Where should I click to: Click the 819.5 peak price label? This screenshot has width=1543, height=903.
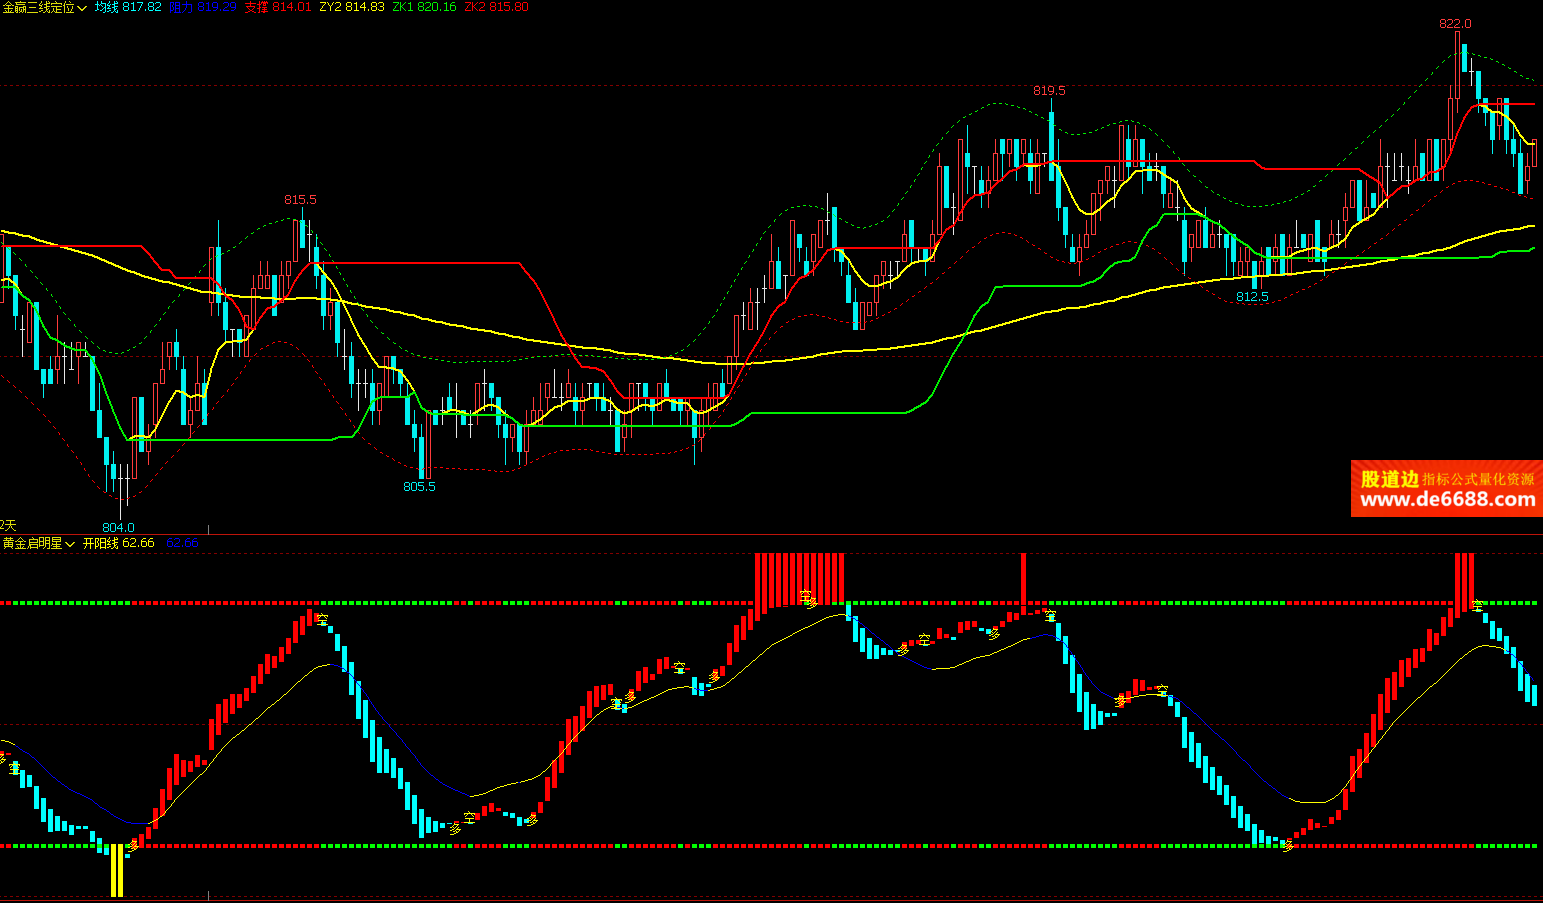[x=1050, y=91]
